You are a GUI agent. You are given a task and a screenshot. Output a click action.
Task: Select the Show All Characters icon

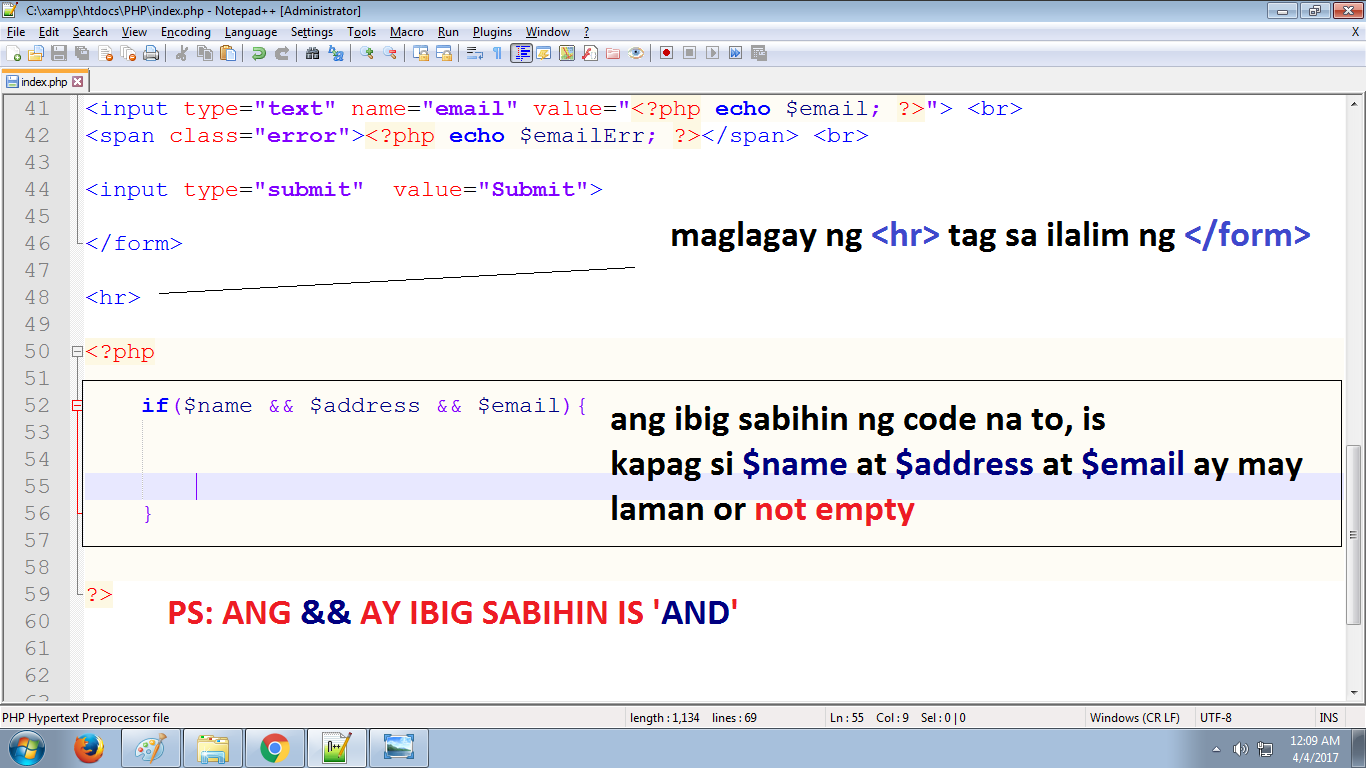coord(498,57)
